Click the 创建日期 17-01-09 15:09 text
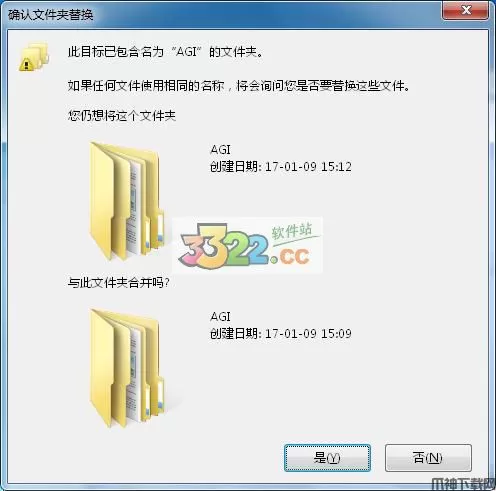Image resolution: width=496 pixels, height=491 pixels. pyautogui.click(x=281, y=333)
